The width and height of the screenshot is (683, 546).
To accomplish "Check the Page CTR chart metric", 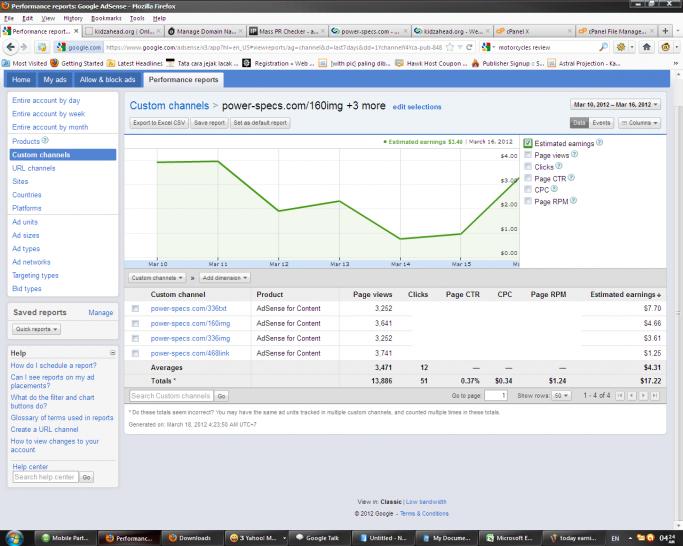I will coord(528,178).
